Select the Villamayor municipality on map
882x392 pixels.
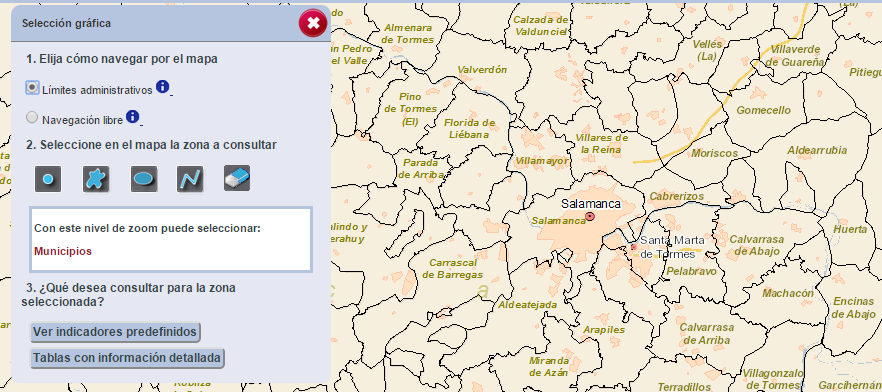point(542,161)
